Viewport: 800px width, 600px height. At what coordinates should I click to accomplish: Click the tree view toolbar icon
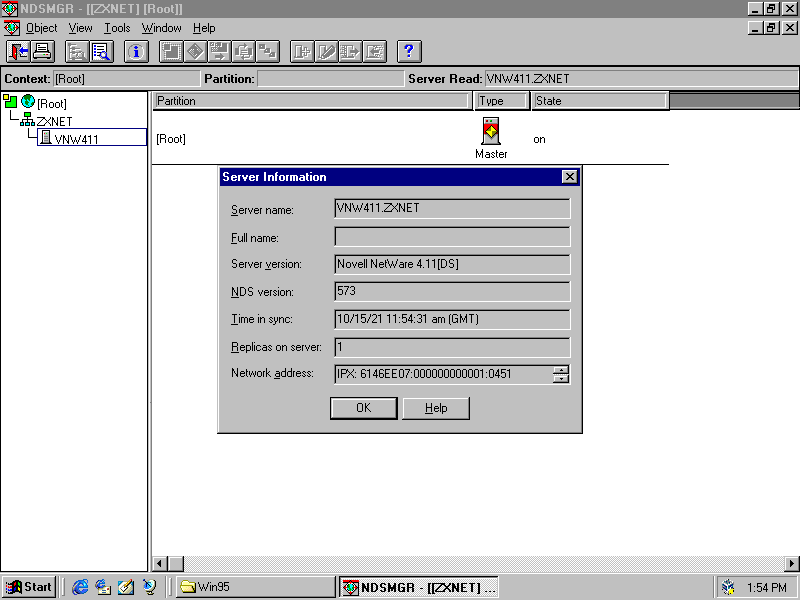[77, 52]
